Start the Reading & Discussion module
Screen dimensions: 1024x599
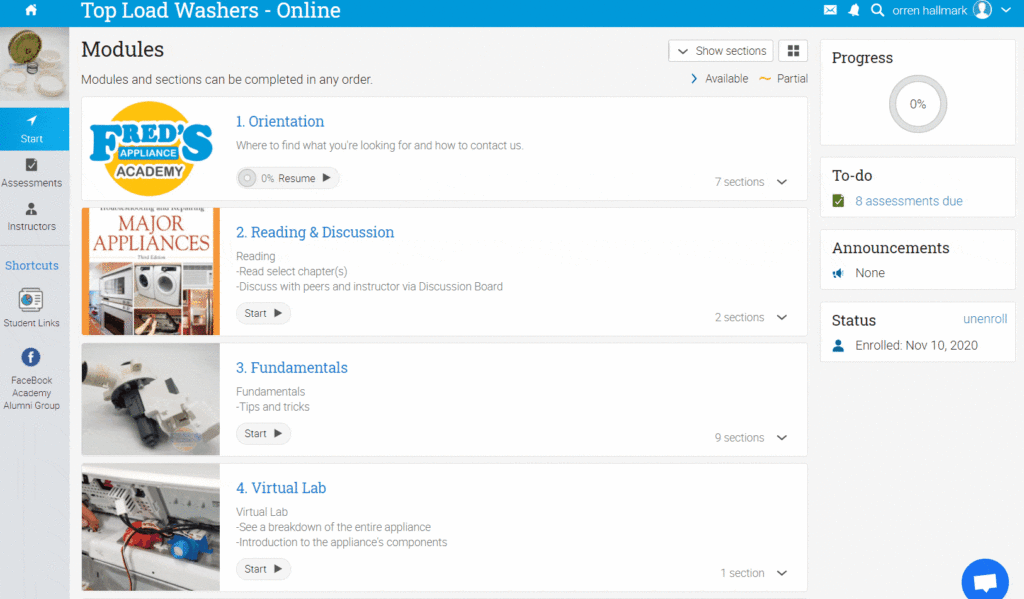[263, 314]
